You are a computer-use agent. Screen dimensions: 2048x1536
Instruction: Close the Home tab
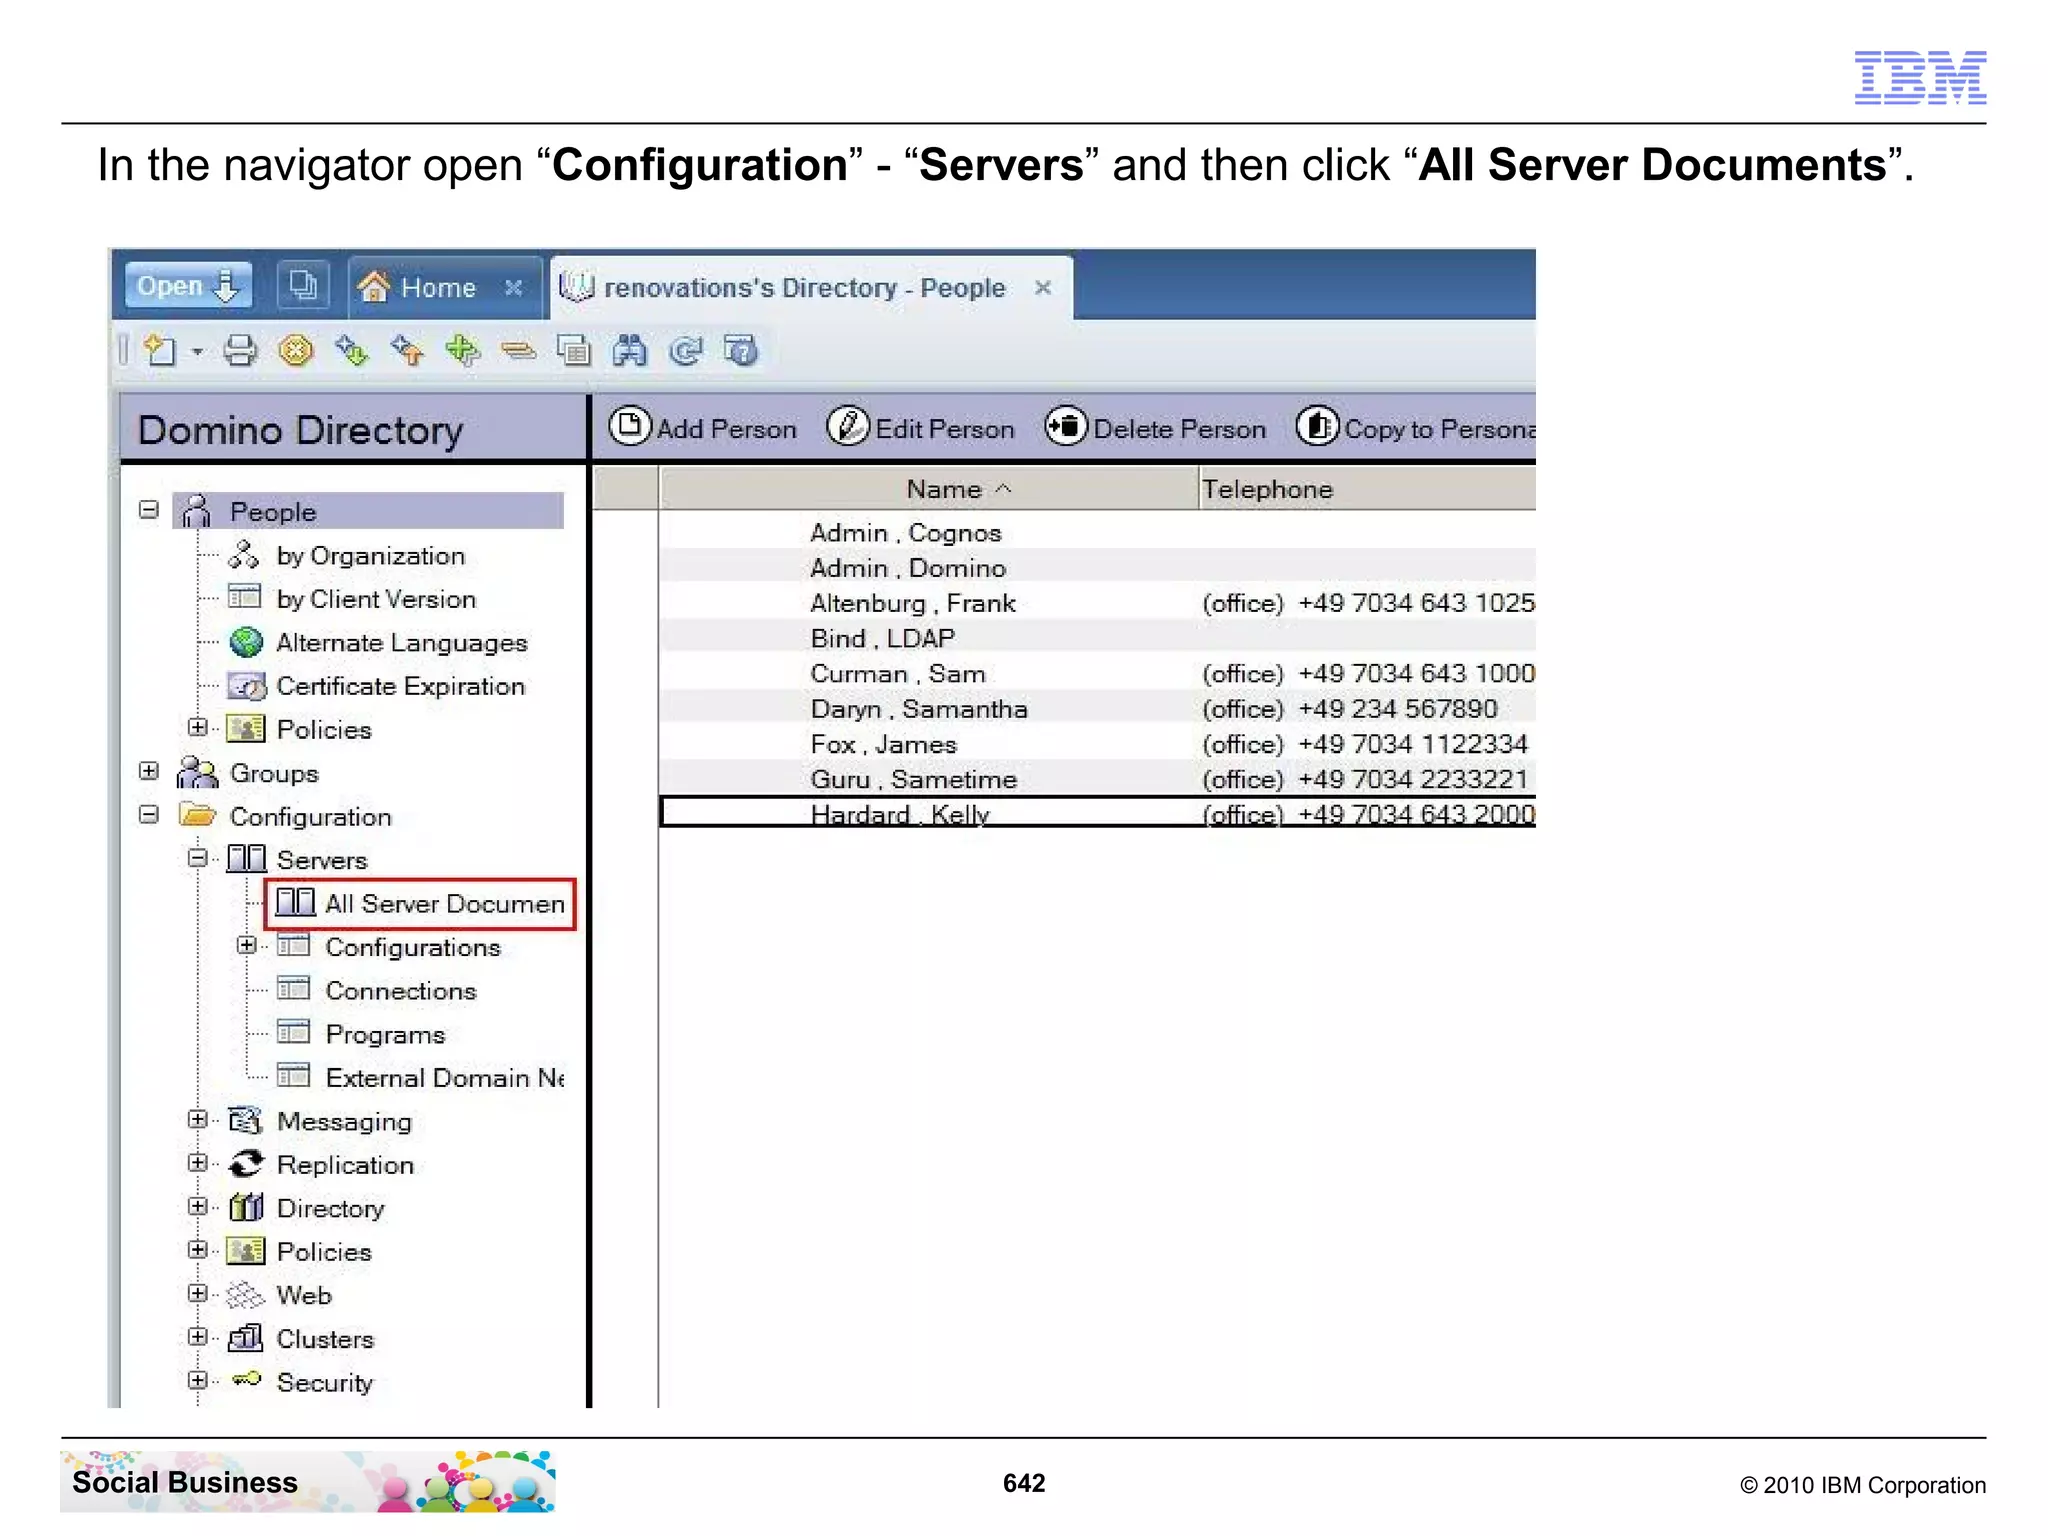[514, 287]
